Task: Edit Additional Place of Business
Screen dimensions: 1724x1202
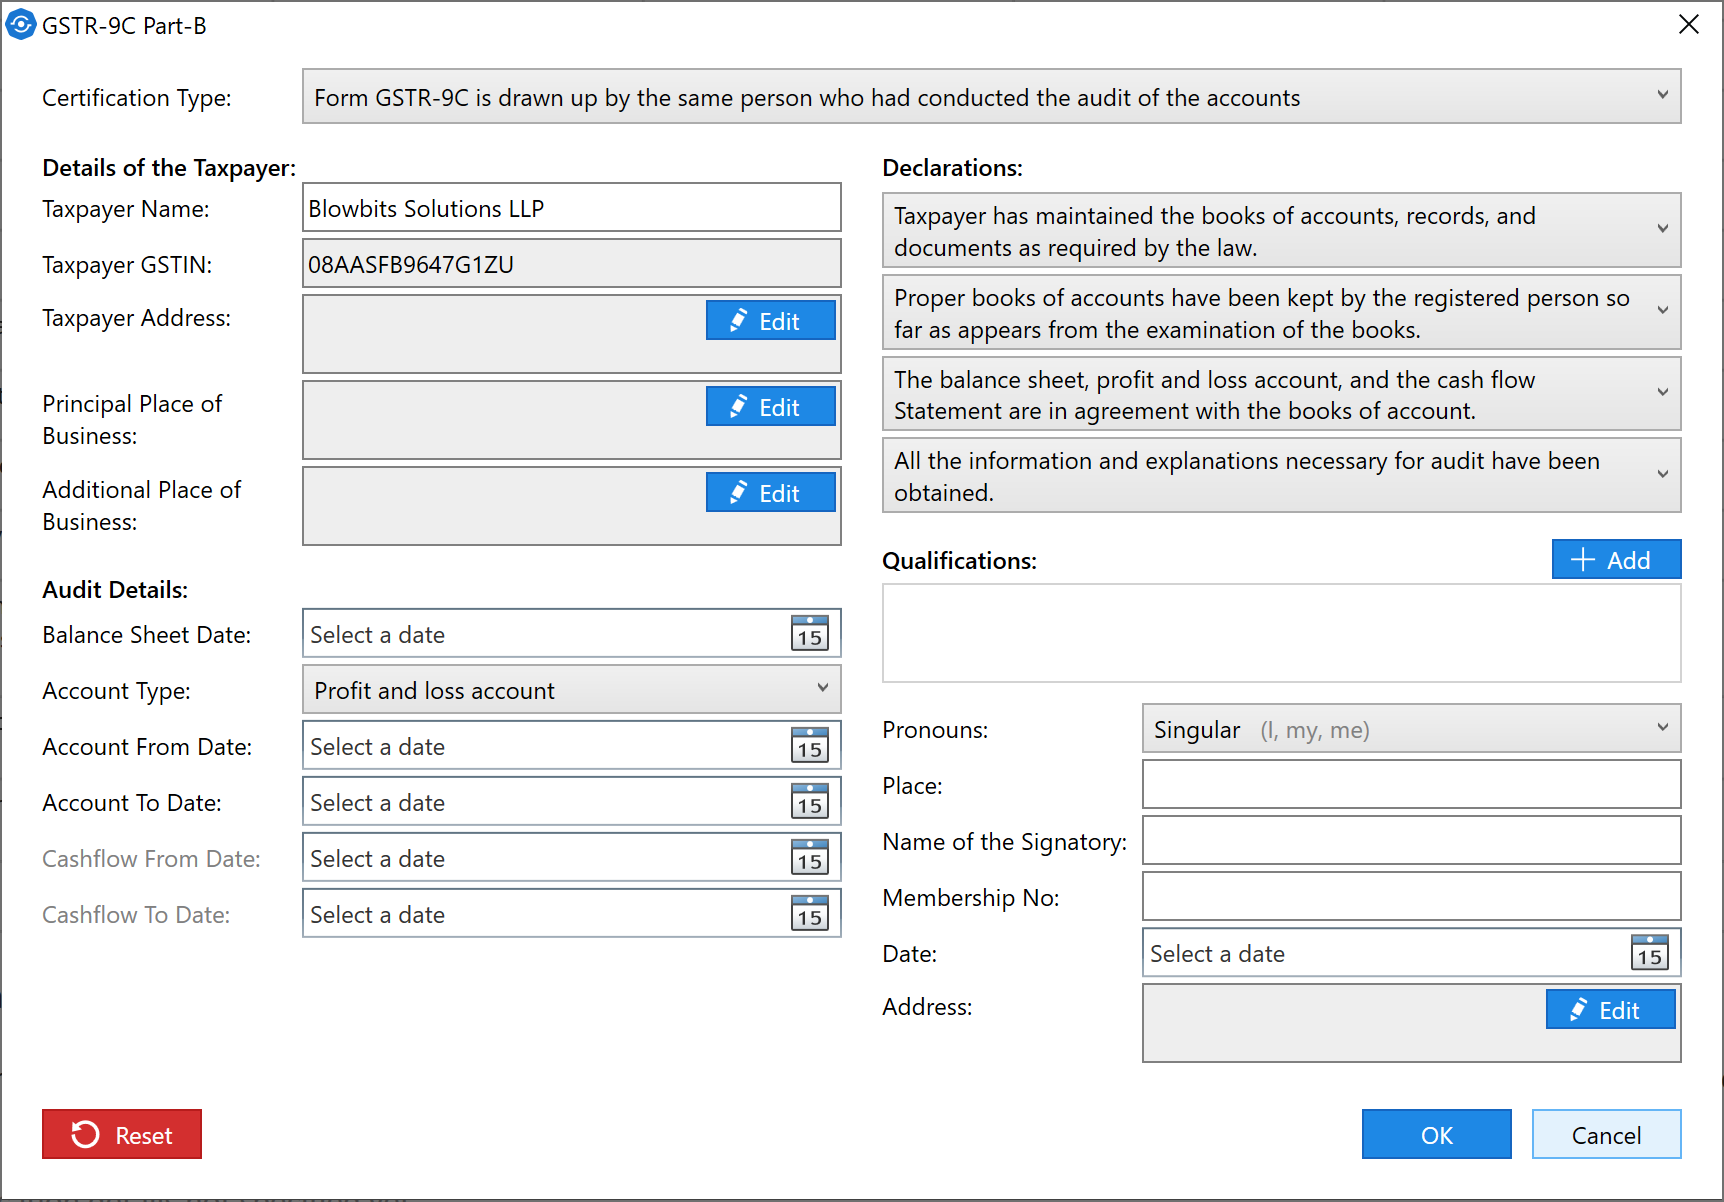Action: (x=770, y=493)
